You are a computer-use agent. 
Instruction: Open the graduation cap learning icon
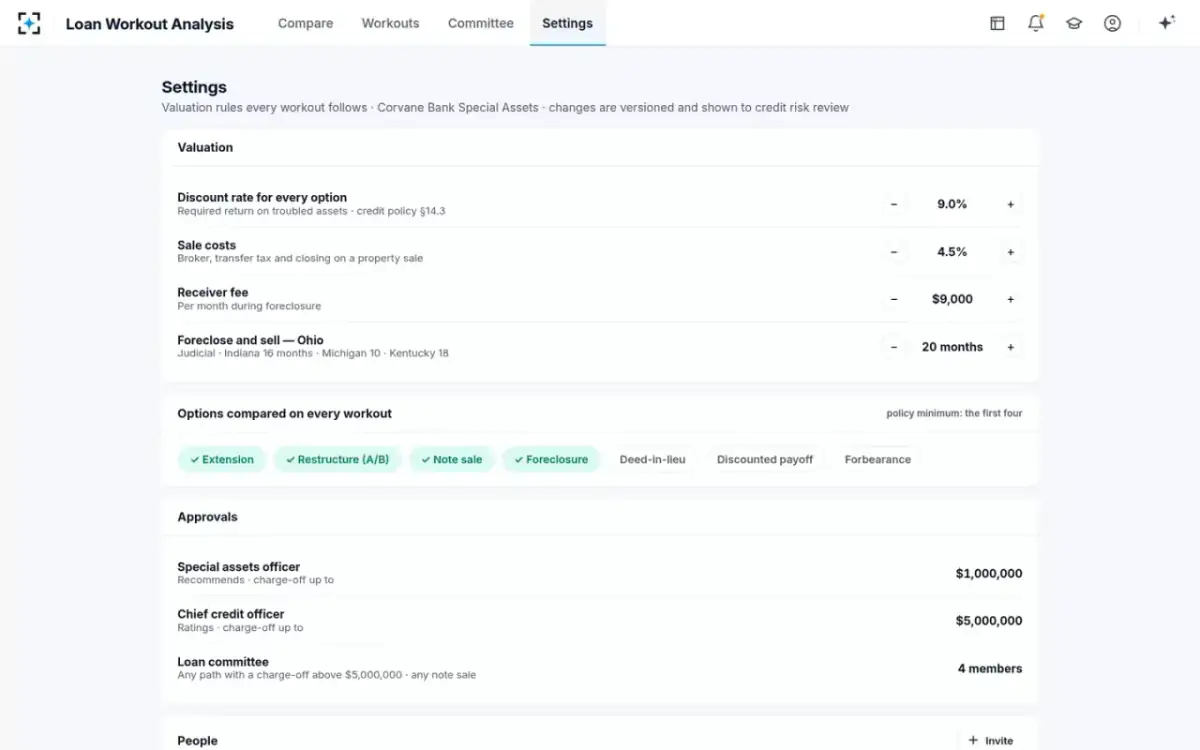coord(1074,23)
